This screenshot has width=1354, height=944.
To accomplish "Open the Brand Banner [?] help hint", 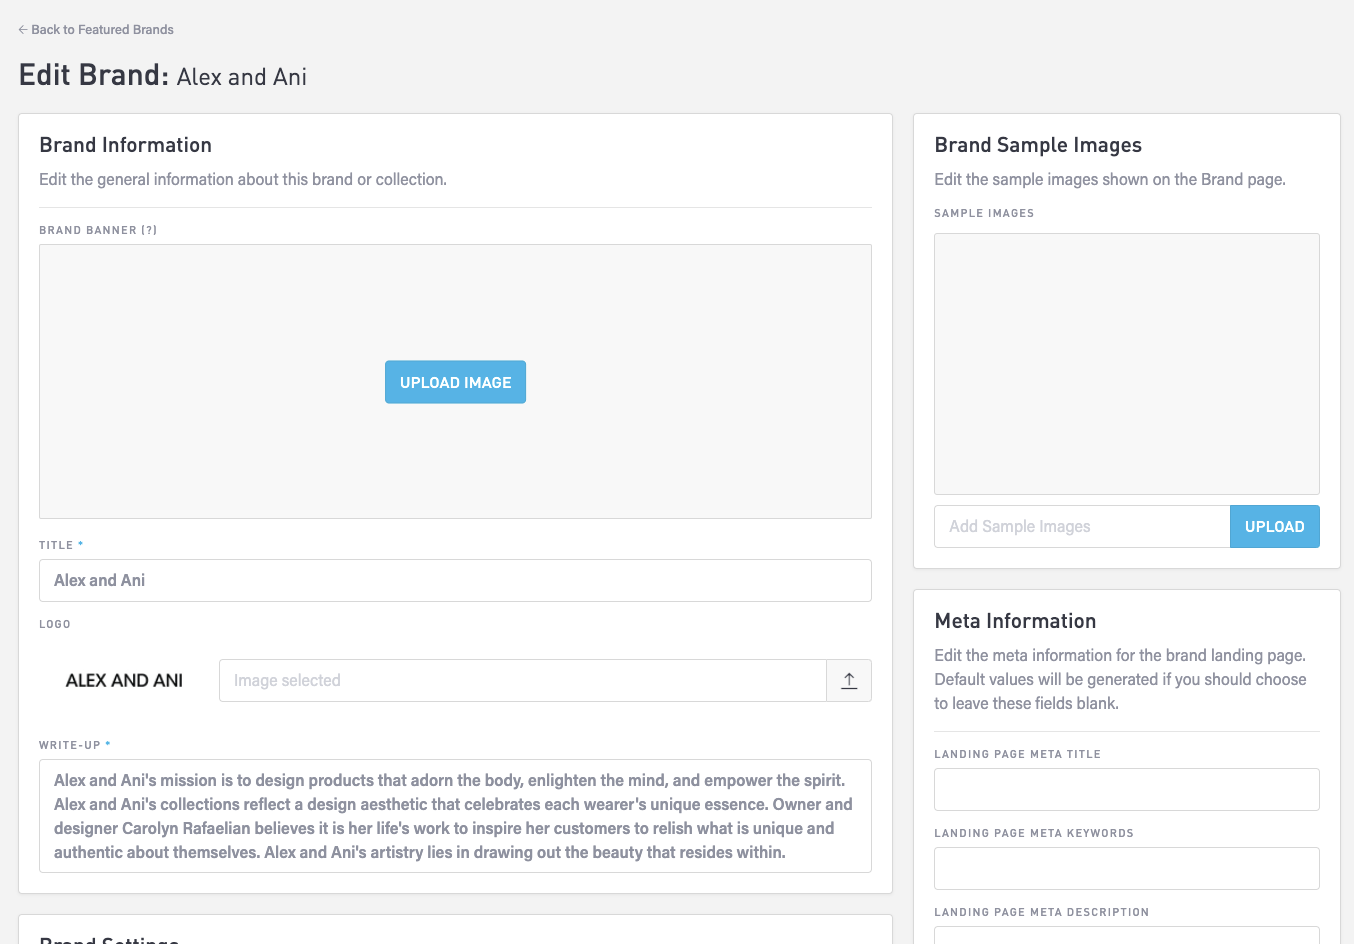I will tap(149, 230).
